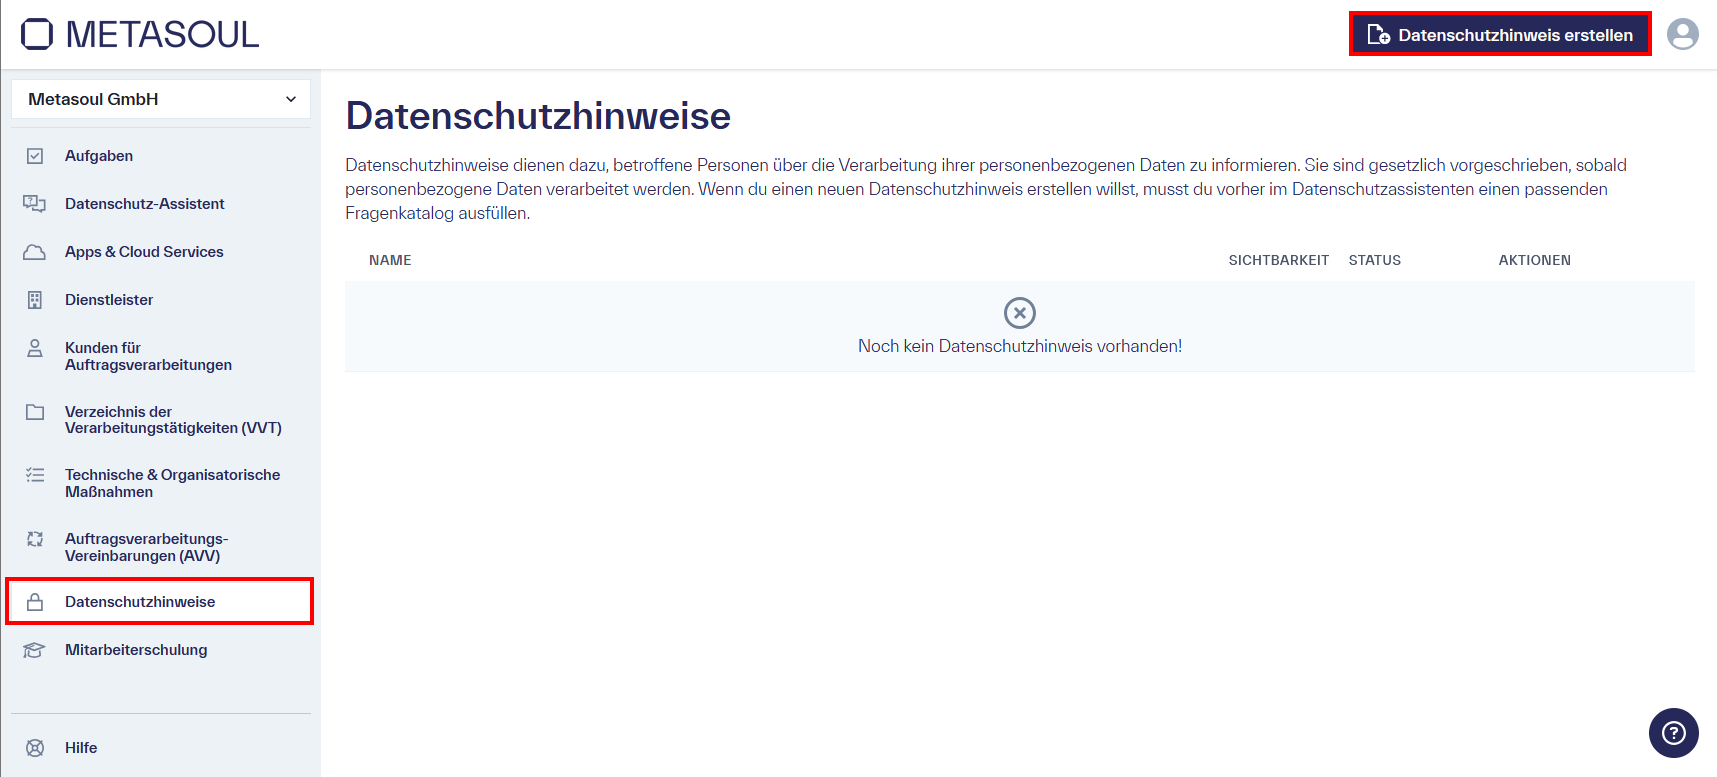Click the lock icon beside Datenschutzhinweise
The height and width of the screenshot is (777, 1717).
[x=35, y=602]
